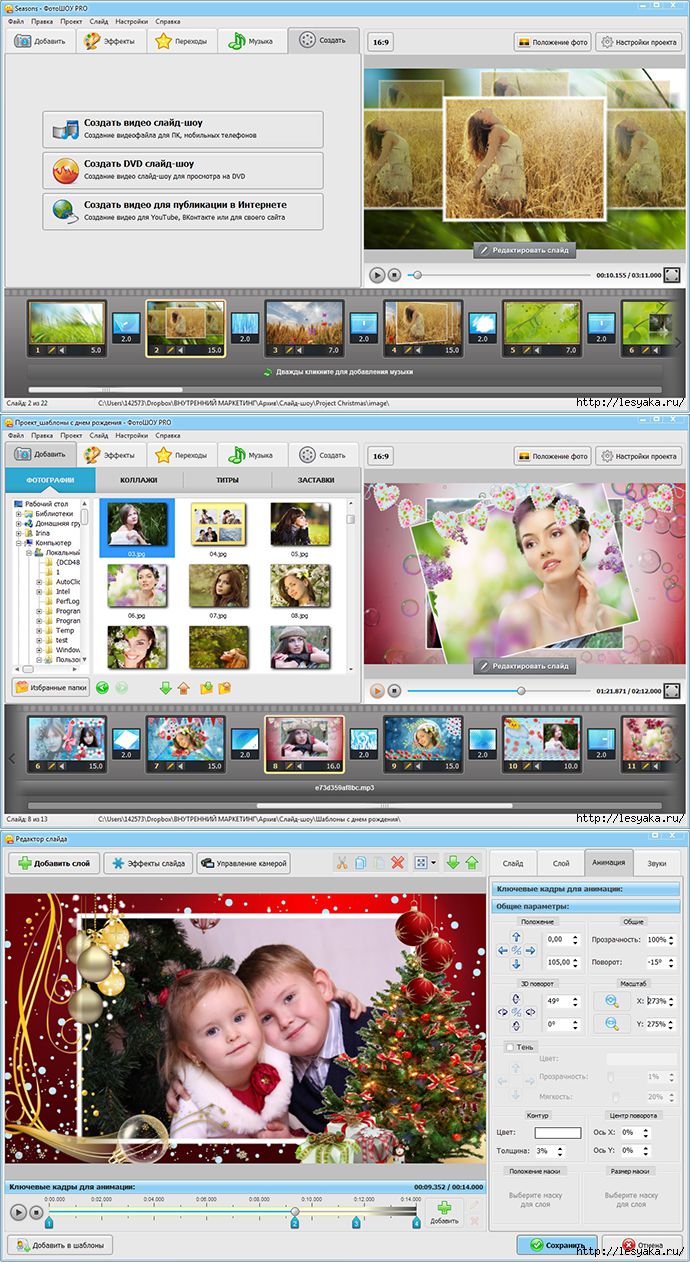Click the position down arrow under Положение
The width and height of the screenshot is (690, 1262).
(x=517, y=964)
